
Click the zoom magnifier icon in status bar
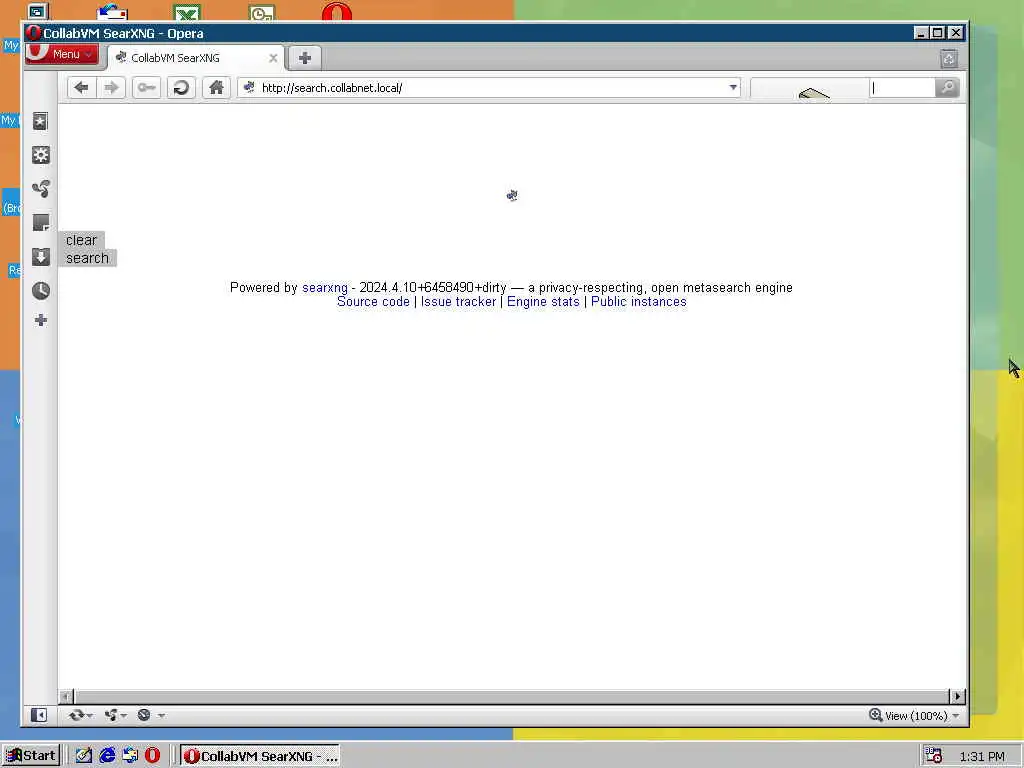[x=876, y=715]
